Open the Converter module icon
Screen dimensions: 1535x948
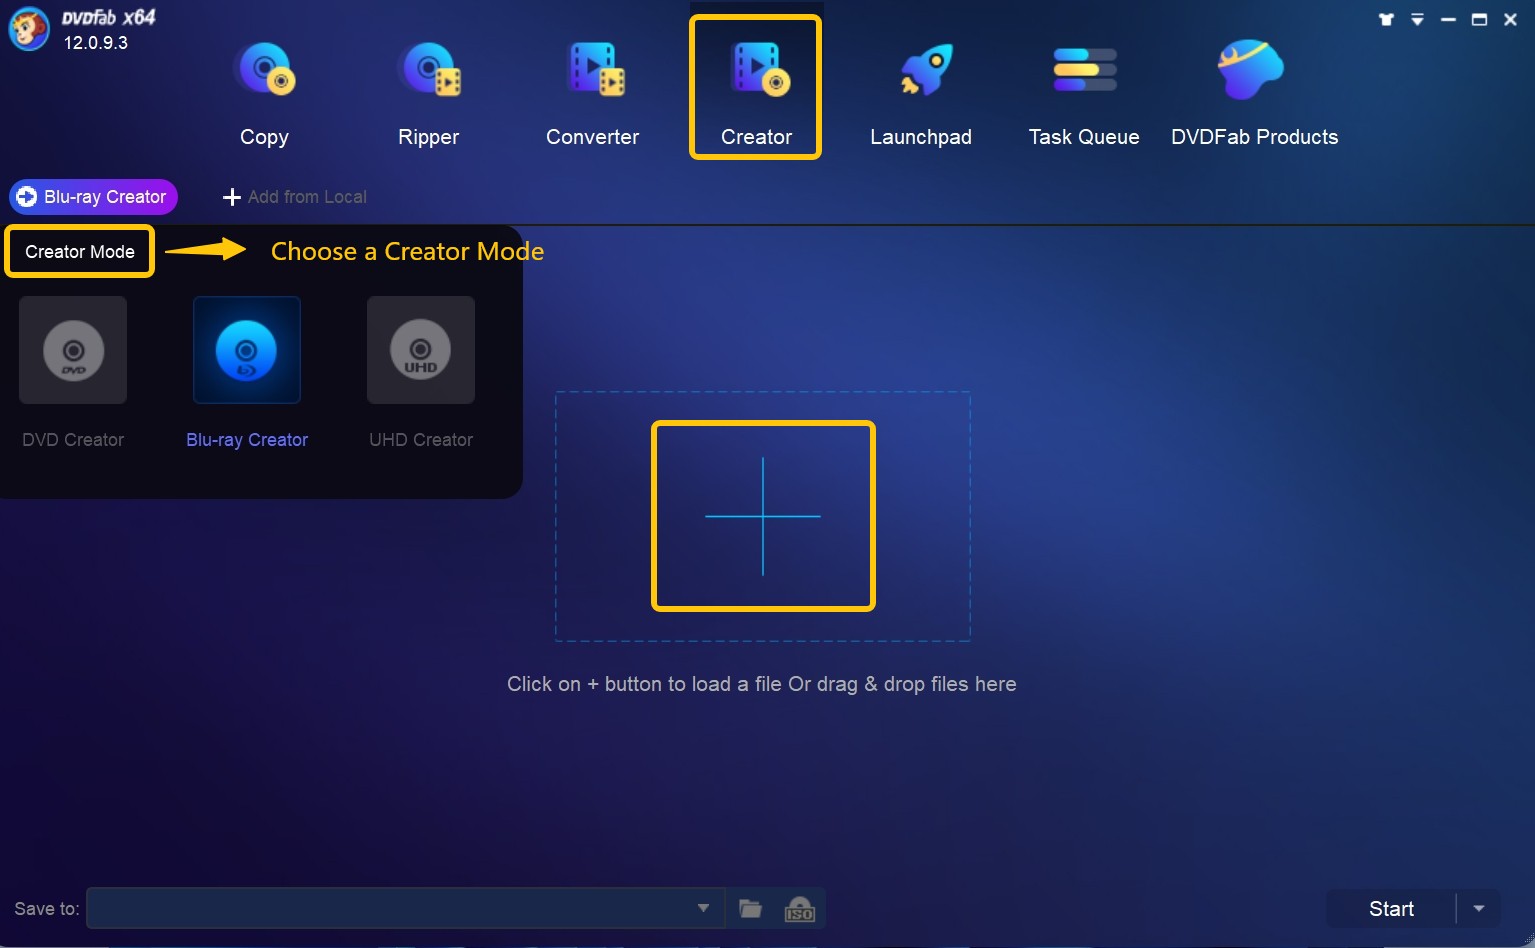click(595, 71)
